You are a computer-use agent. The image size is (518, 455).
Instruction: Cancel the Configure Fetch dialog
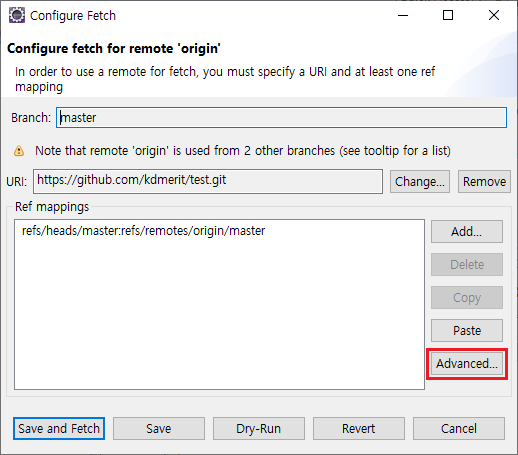(459, 428)
